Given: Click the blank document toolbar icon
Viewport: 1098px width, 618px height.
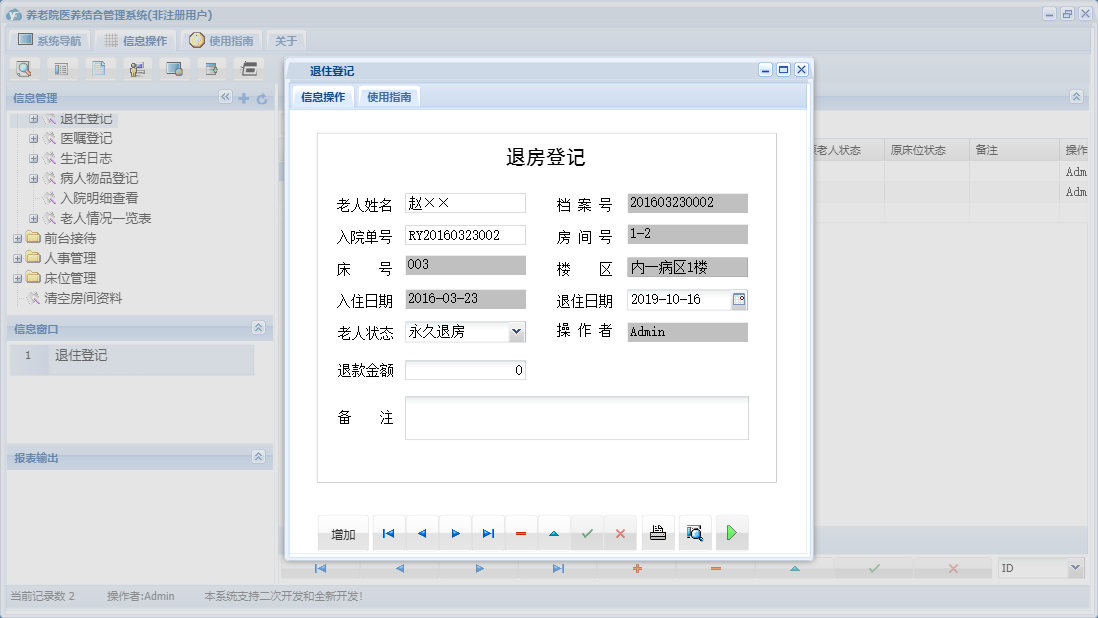Looking at the screenshot, I should click(100, 68).
